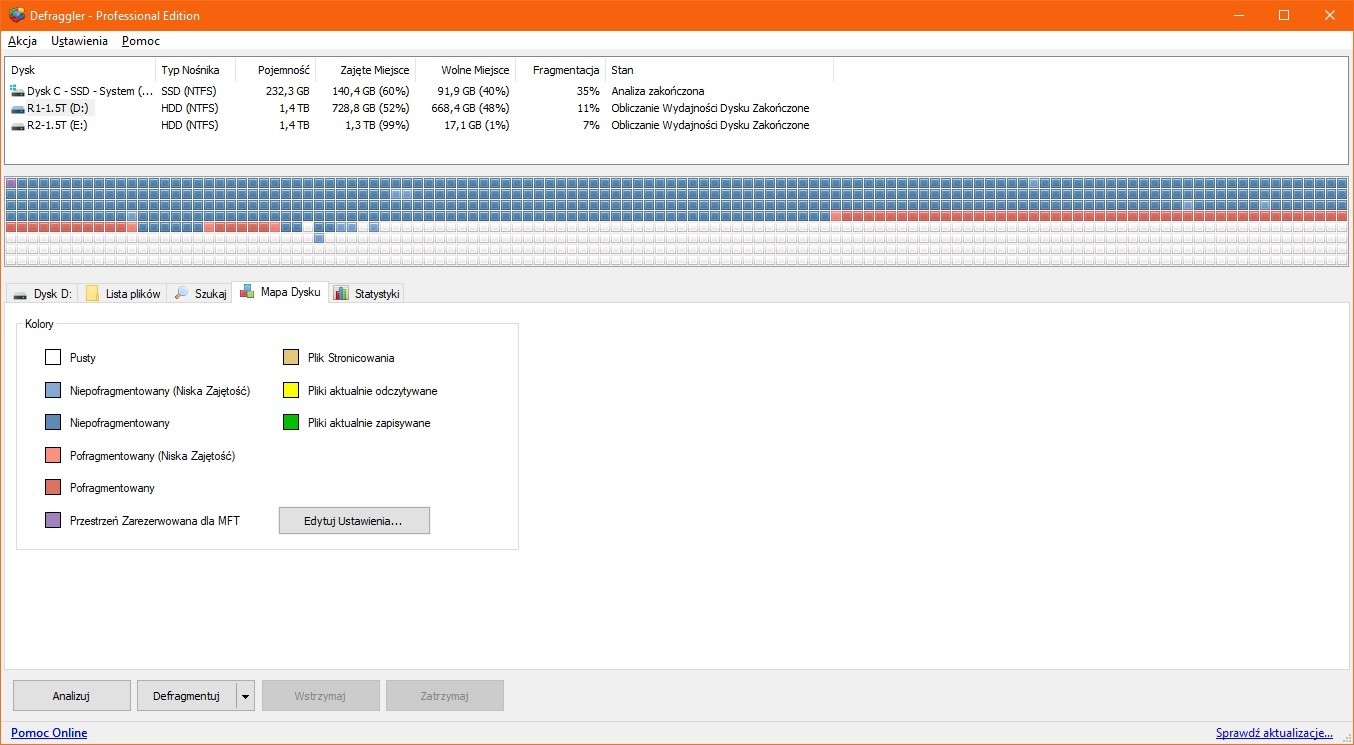Viewport: 1354px width, 745px height.
Task: Click '1,3 TB (99%)' used space cell
Action: point(378,126)
